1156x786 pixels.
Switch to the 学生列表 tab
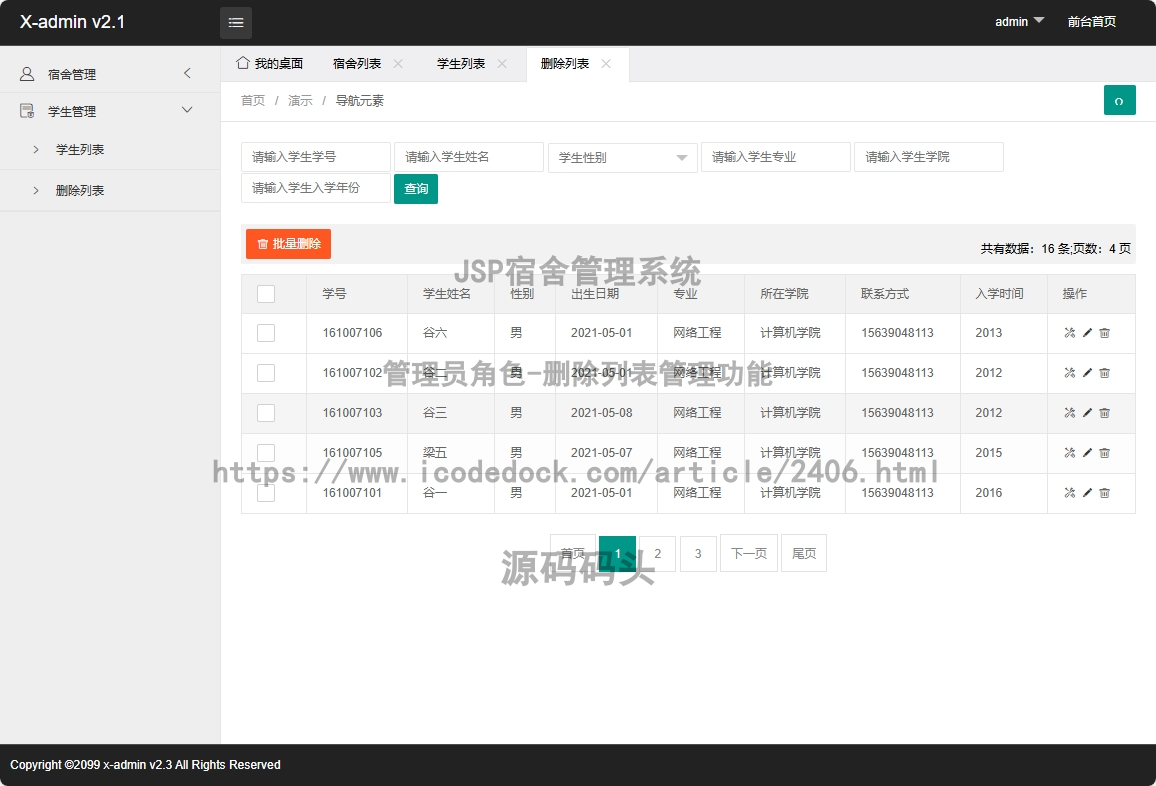[461, 63]
